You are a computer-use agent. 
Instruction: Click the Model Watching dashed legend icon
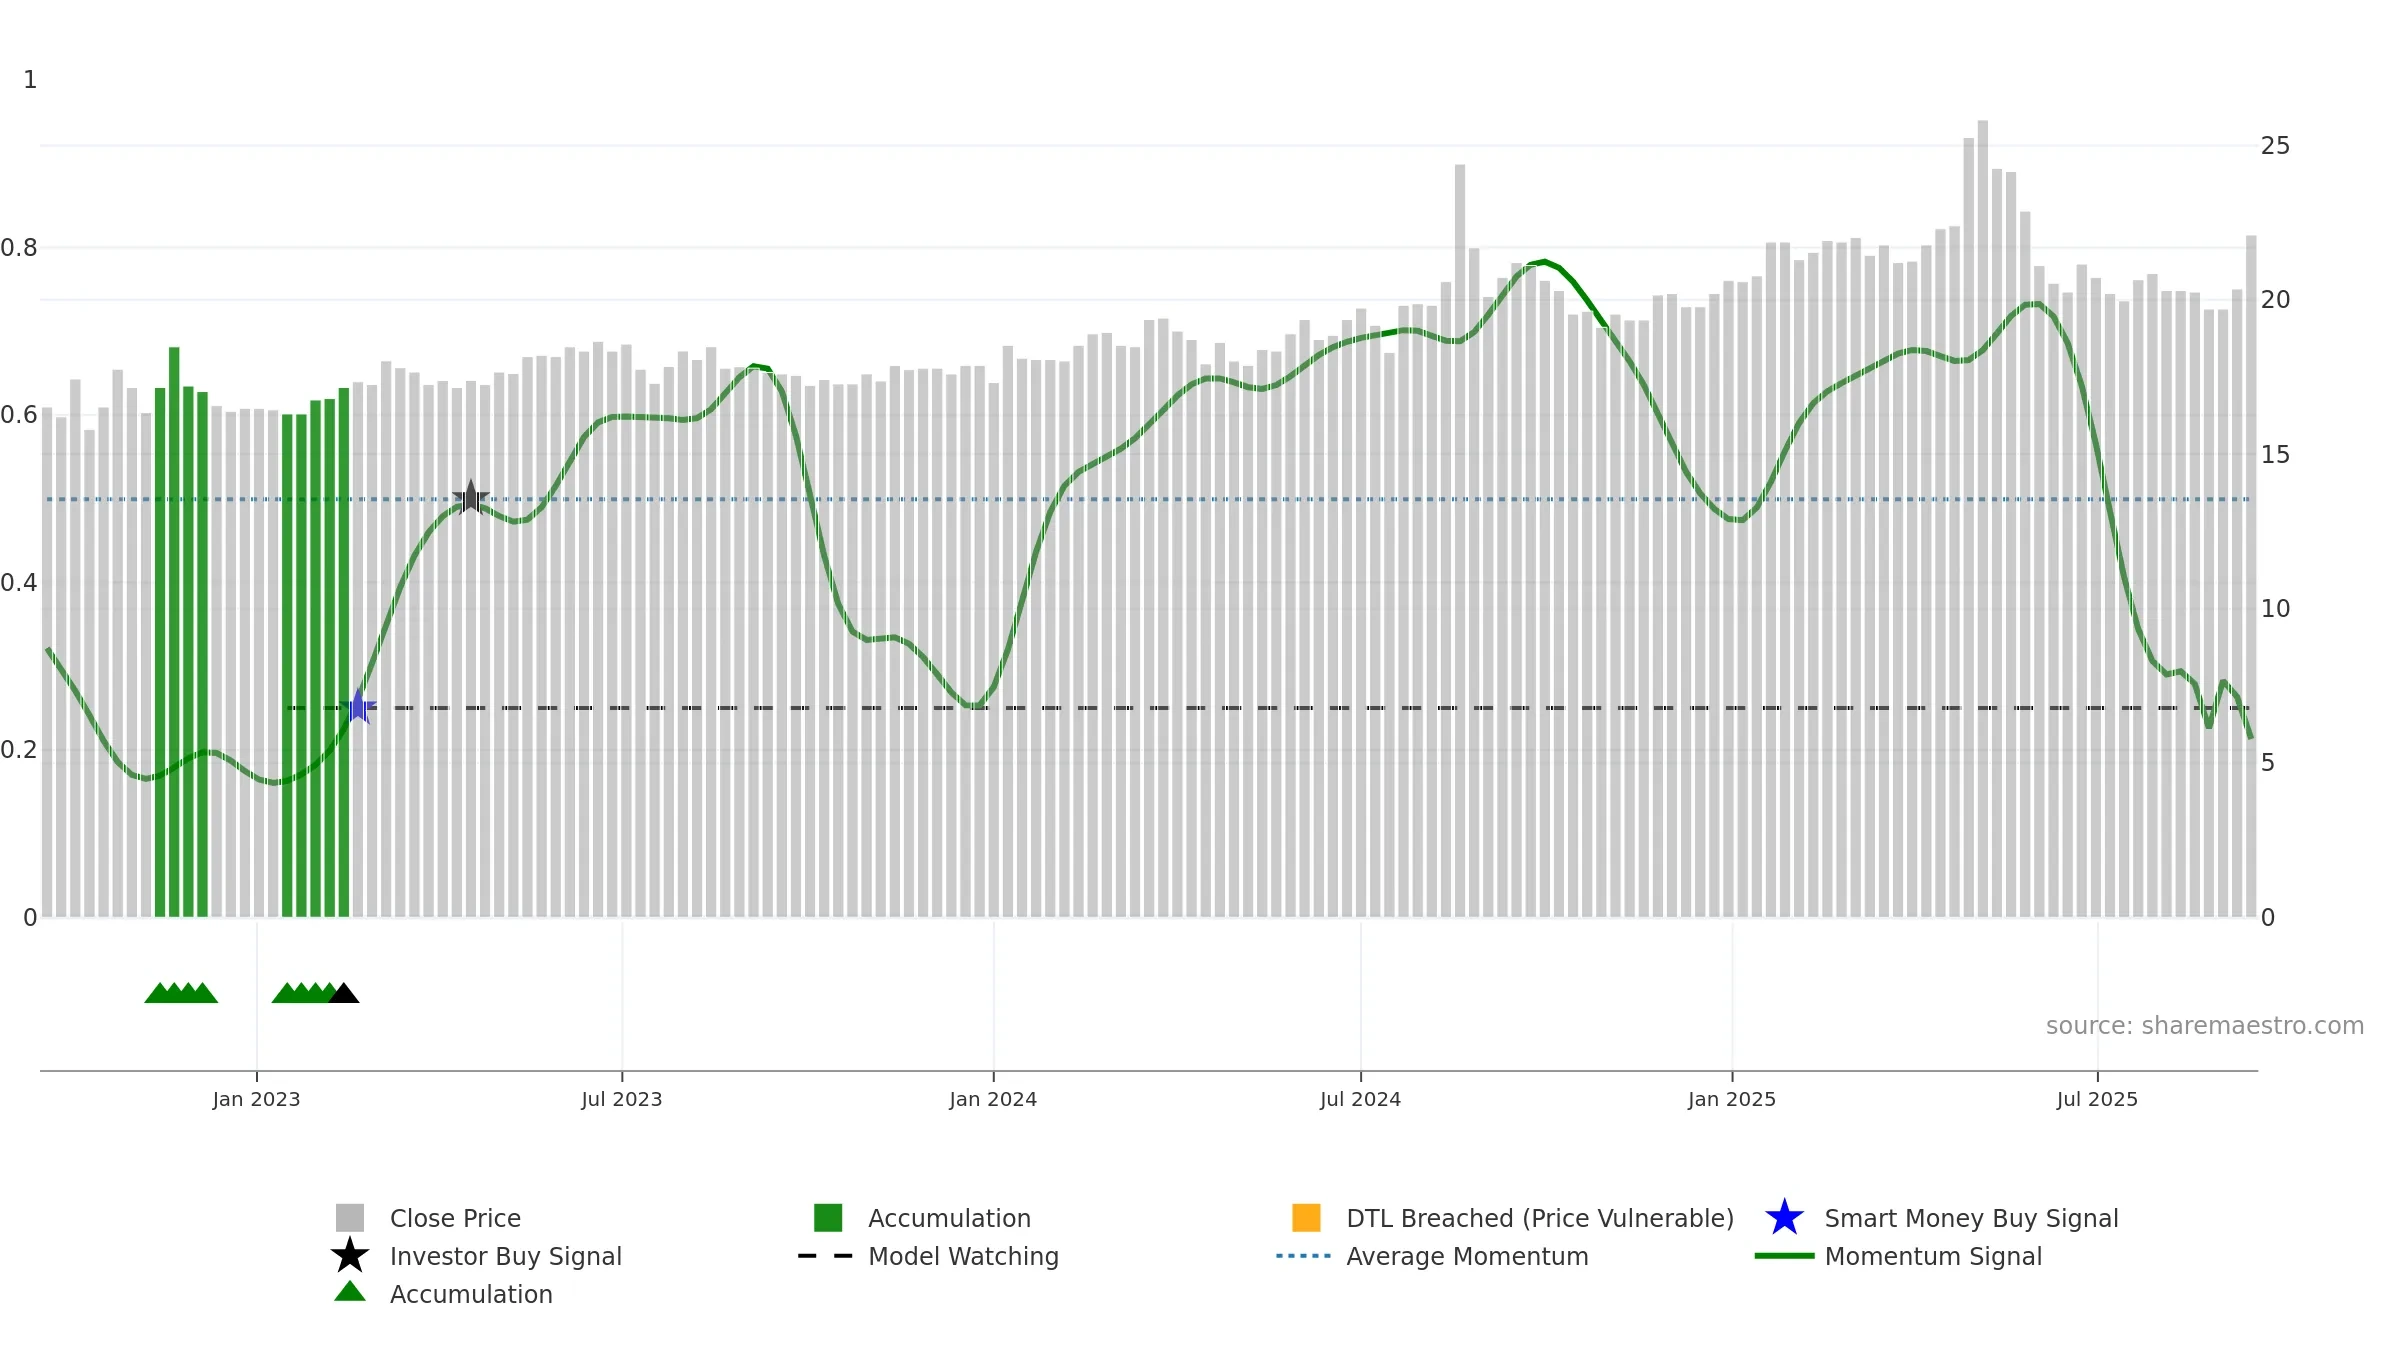[825, 1256]
